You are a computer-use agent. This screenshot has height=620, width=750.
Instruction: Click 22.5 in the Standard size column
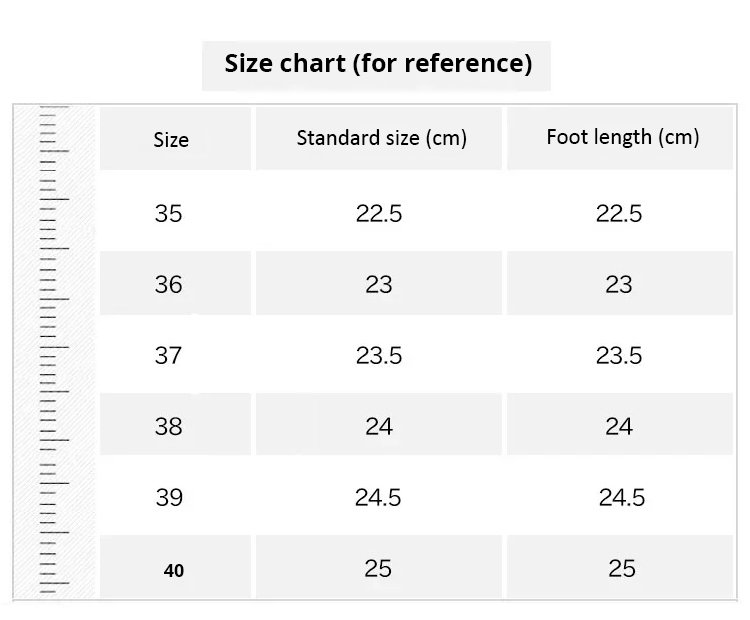click(379, 213)
